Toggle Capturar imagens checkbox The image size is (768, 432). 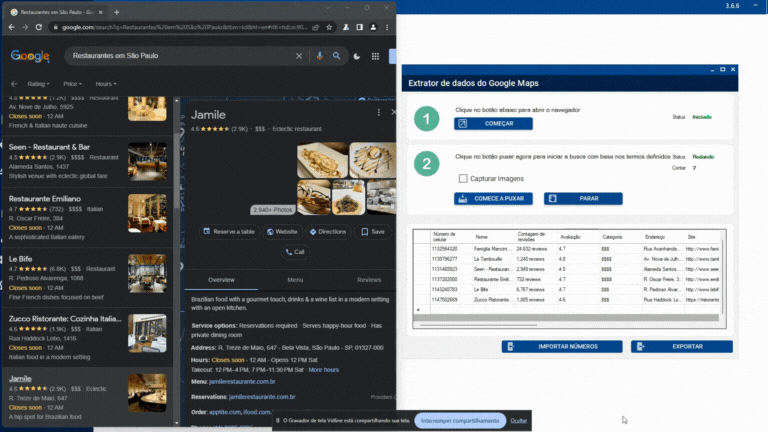pos(463,178)
